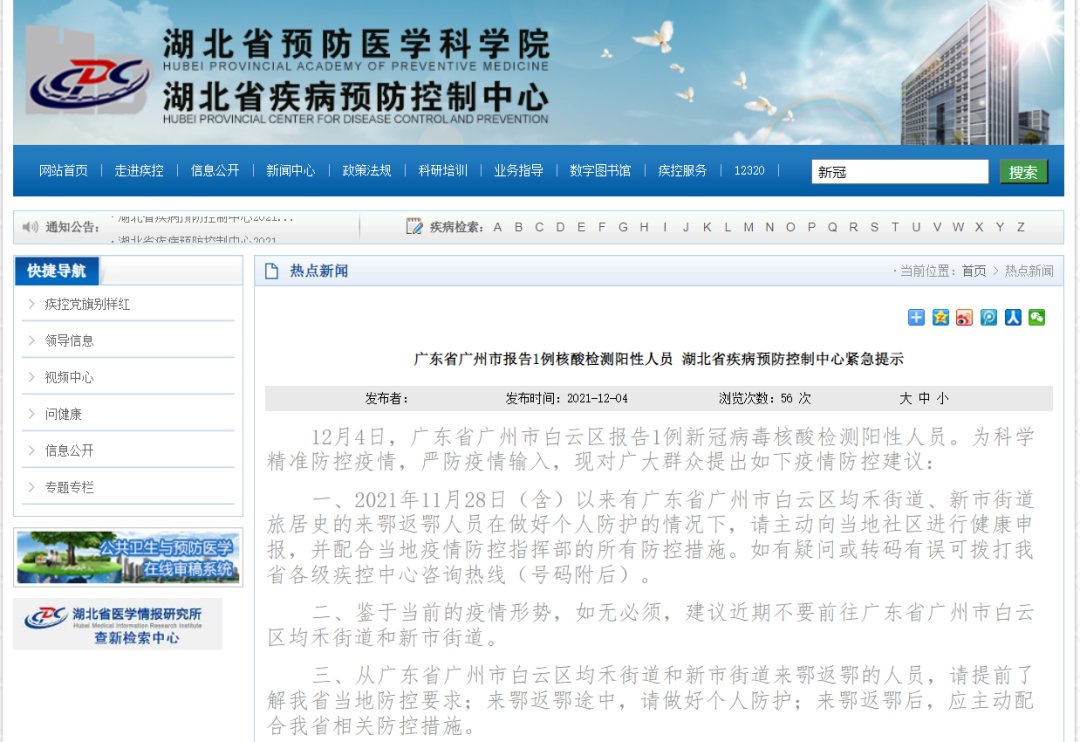Set font size to 大
Image resolution: width=1080 pixels, height=742 pixels.
(905, 398)
